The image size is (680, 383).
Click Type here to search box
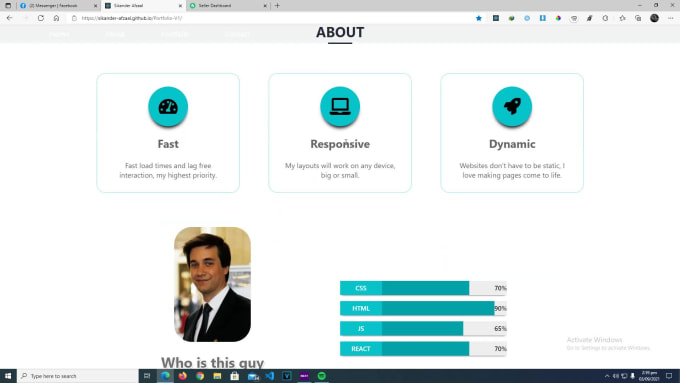tap(78, 376)
